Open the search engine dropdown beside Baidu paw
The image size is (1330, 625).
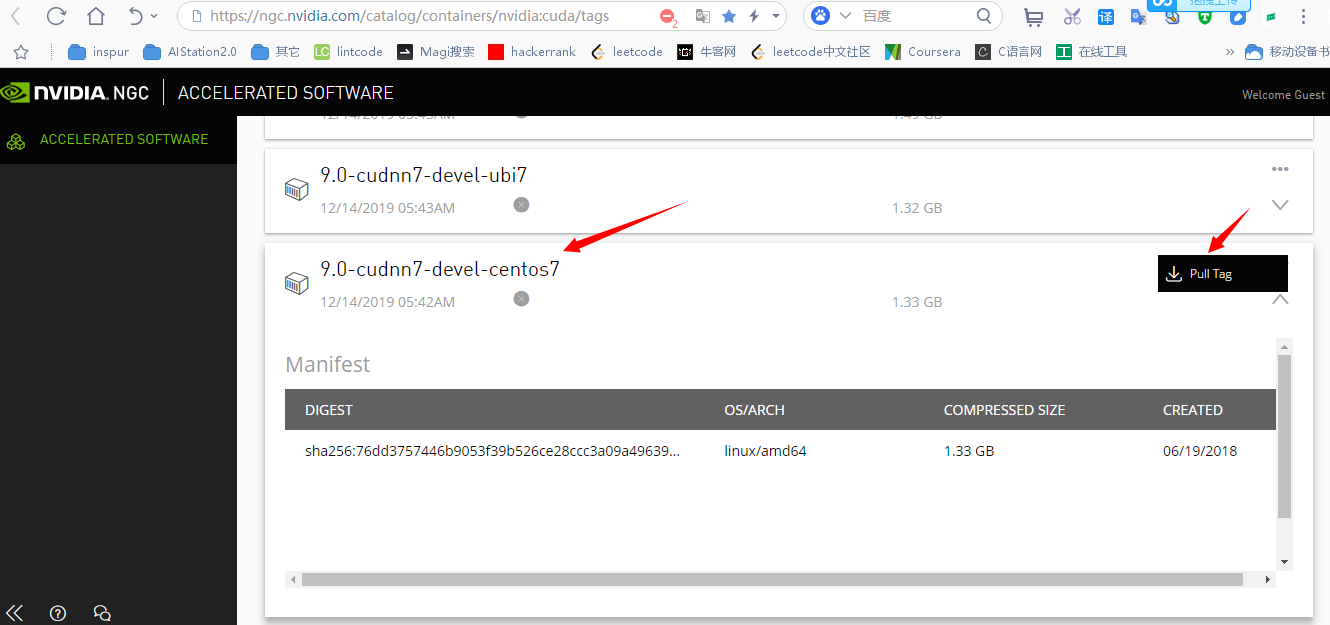click(845, 16)
